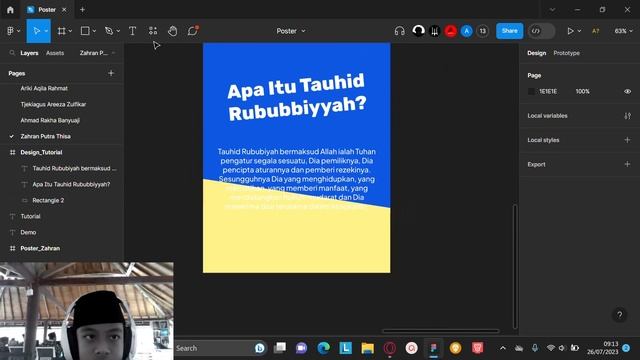The width and height of the screenshot is (640, 360).
Task: Open presentation options dropdown arrow
Action: click(579, 31)
